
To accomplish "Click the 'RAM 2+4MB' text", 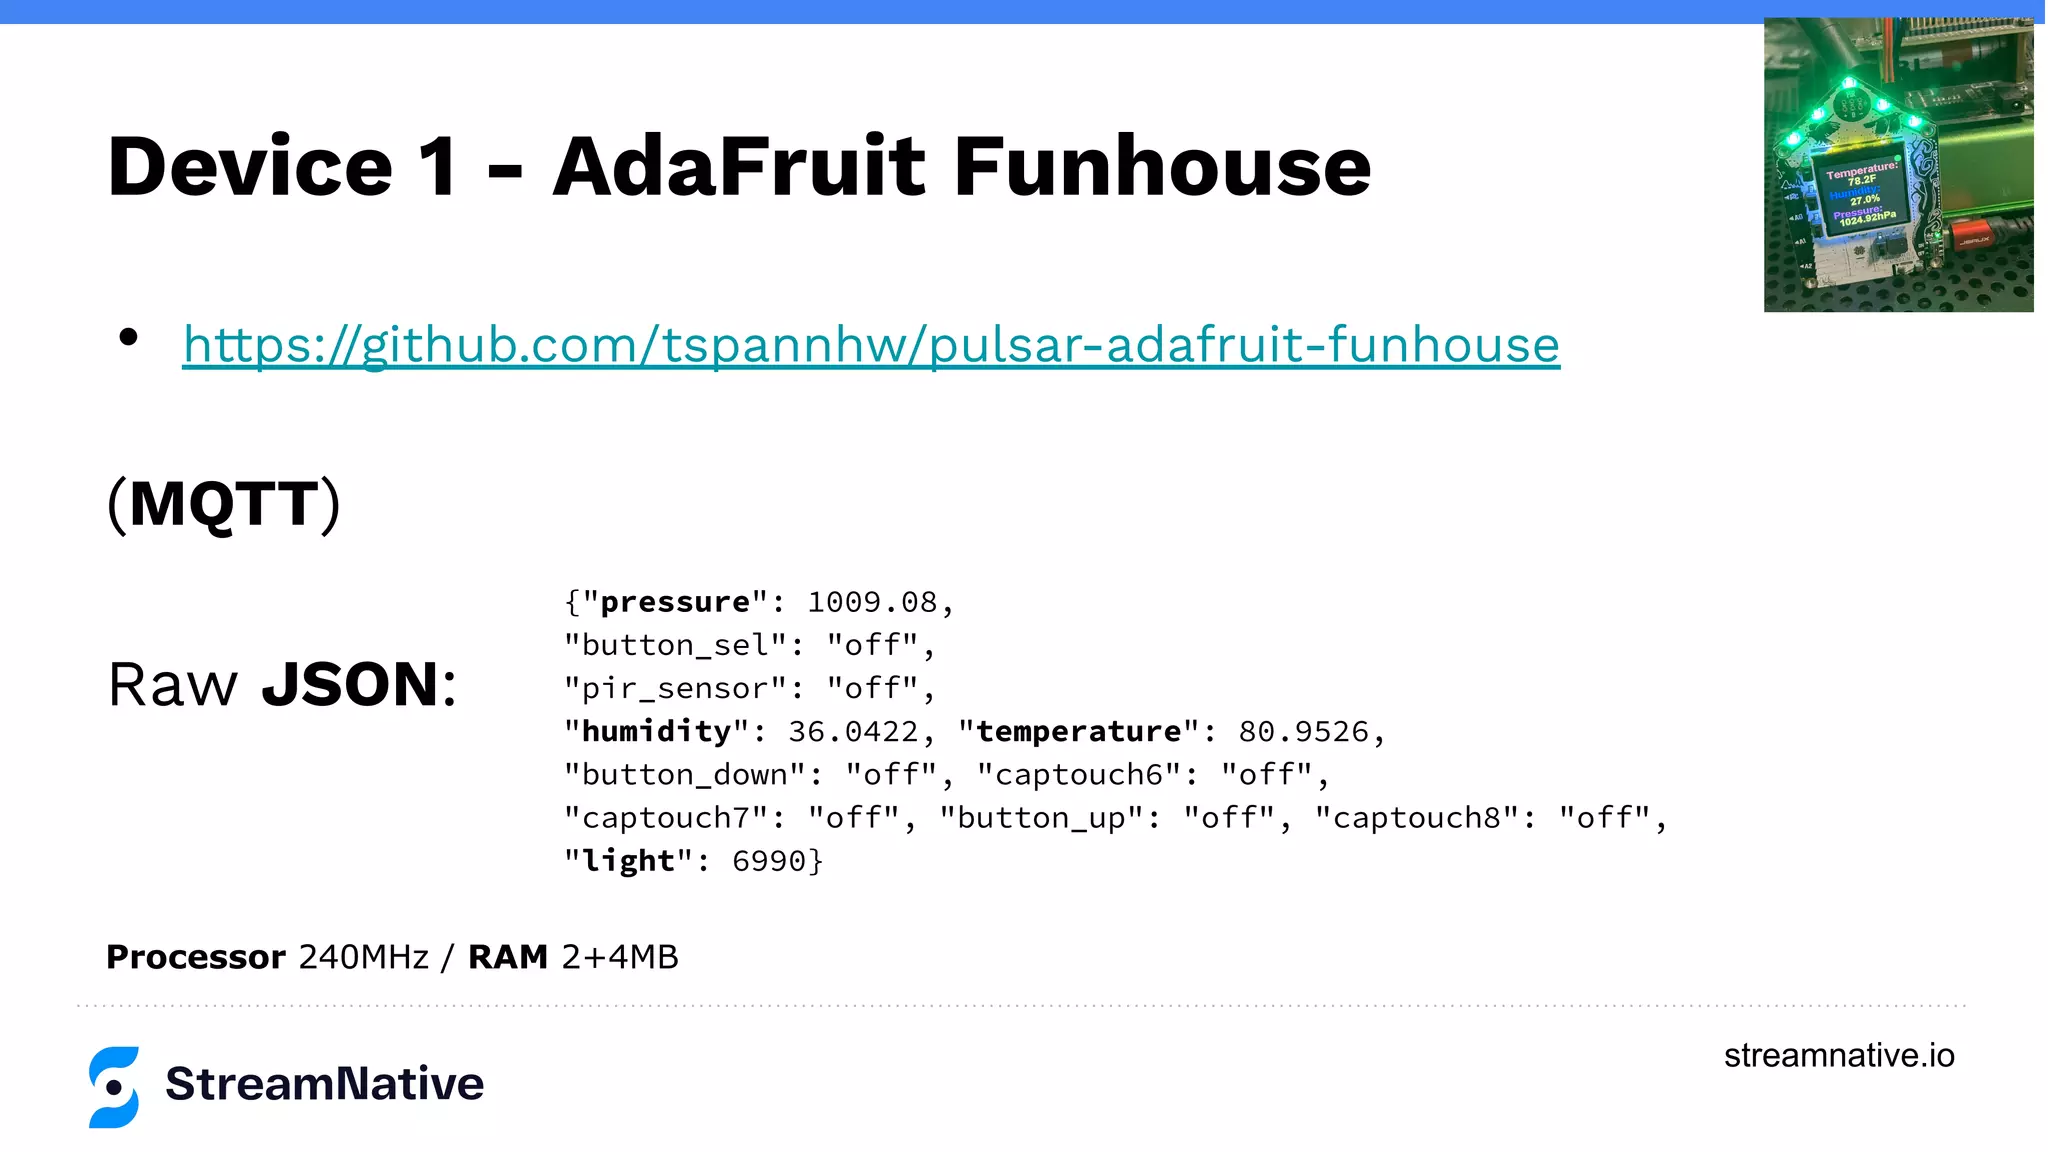I will (x=573, y=957).
